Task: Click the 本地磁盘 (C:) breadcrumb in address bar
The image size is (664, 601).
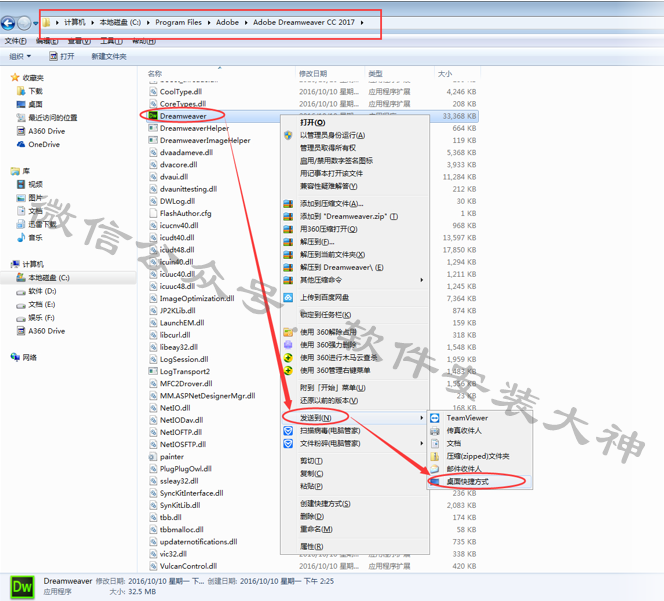Action: point(120,22)
